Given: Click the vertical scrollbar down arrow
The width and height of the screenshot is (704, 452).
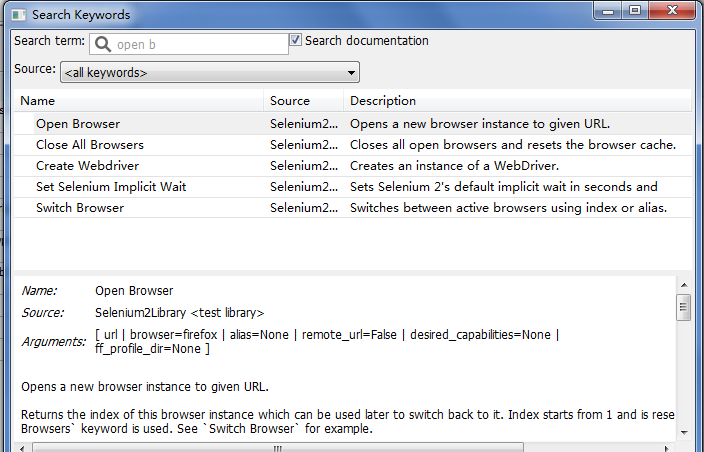Looking at the screenshot, I should [x=684, y=433].
